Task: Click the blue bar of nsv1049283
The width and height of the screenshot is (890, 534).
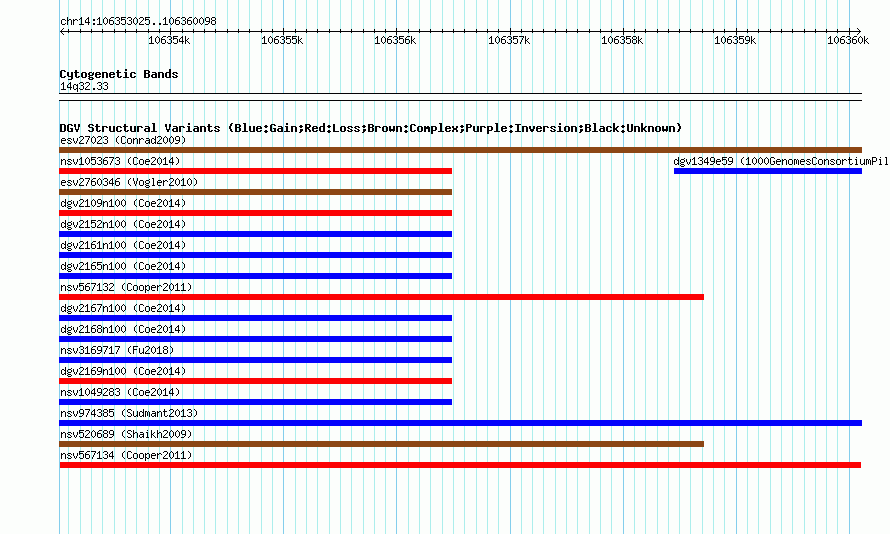Action: click(255, 402)
